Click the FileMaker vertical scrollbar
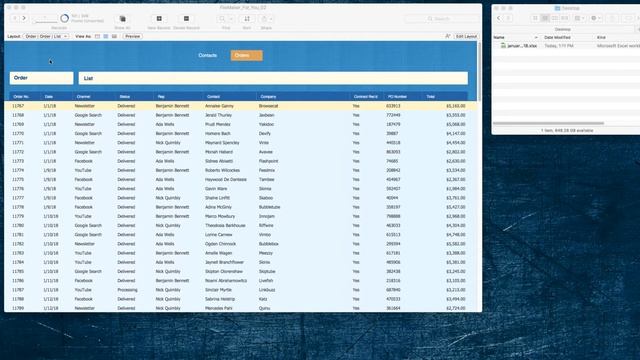 (479, 71)
